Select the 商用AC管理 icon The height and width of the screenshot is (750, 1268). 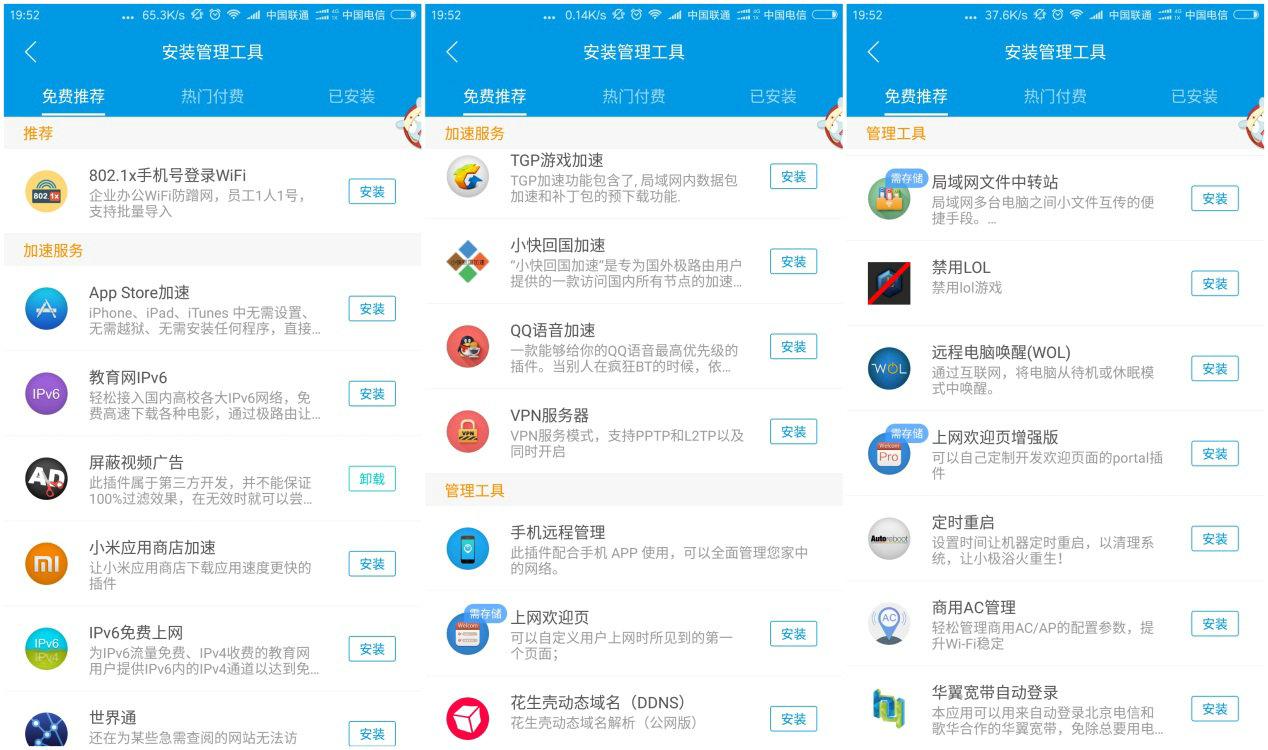[889, 623]
